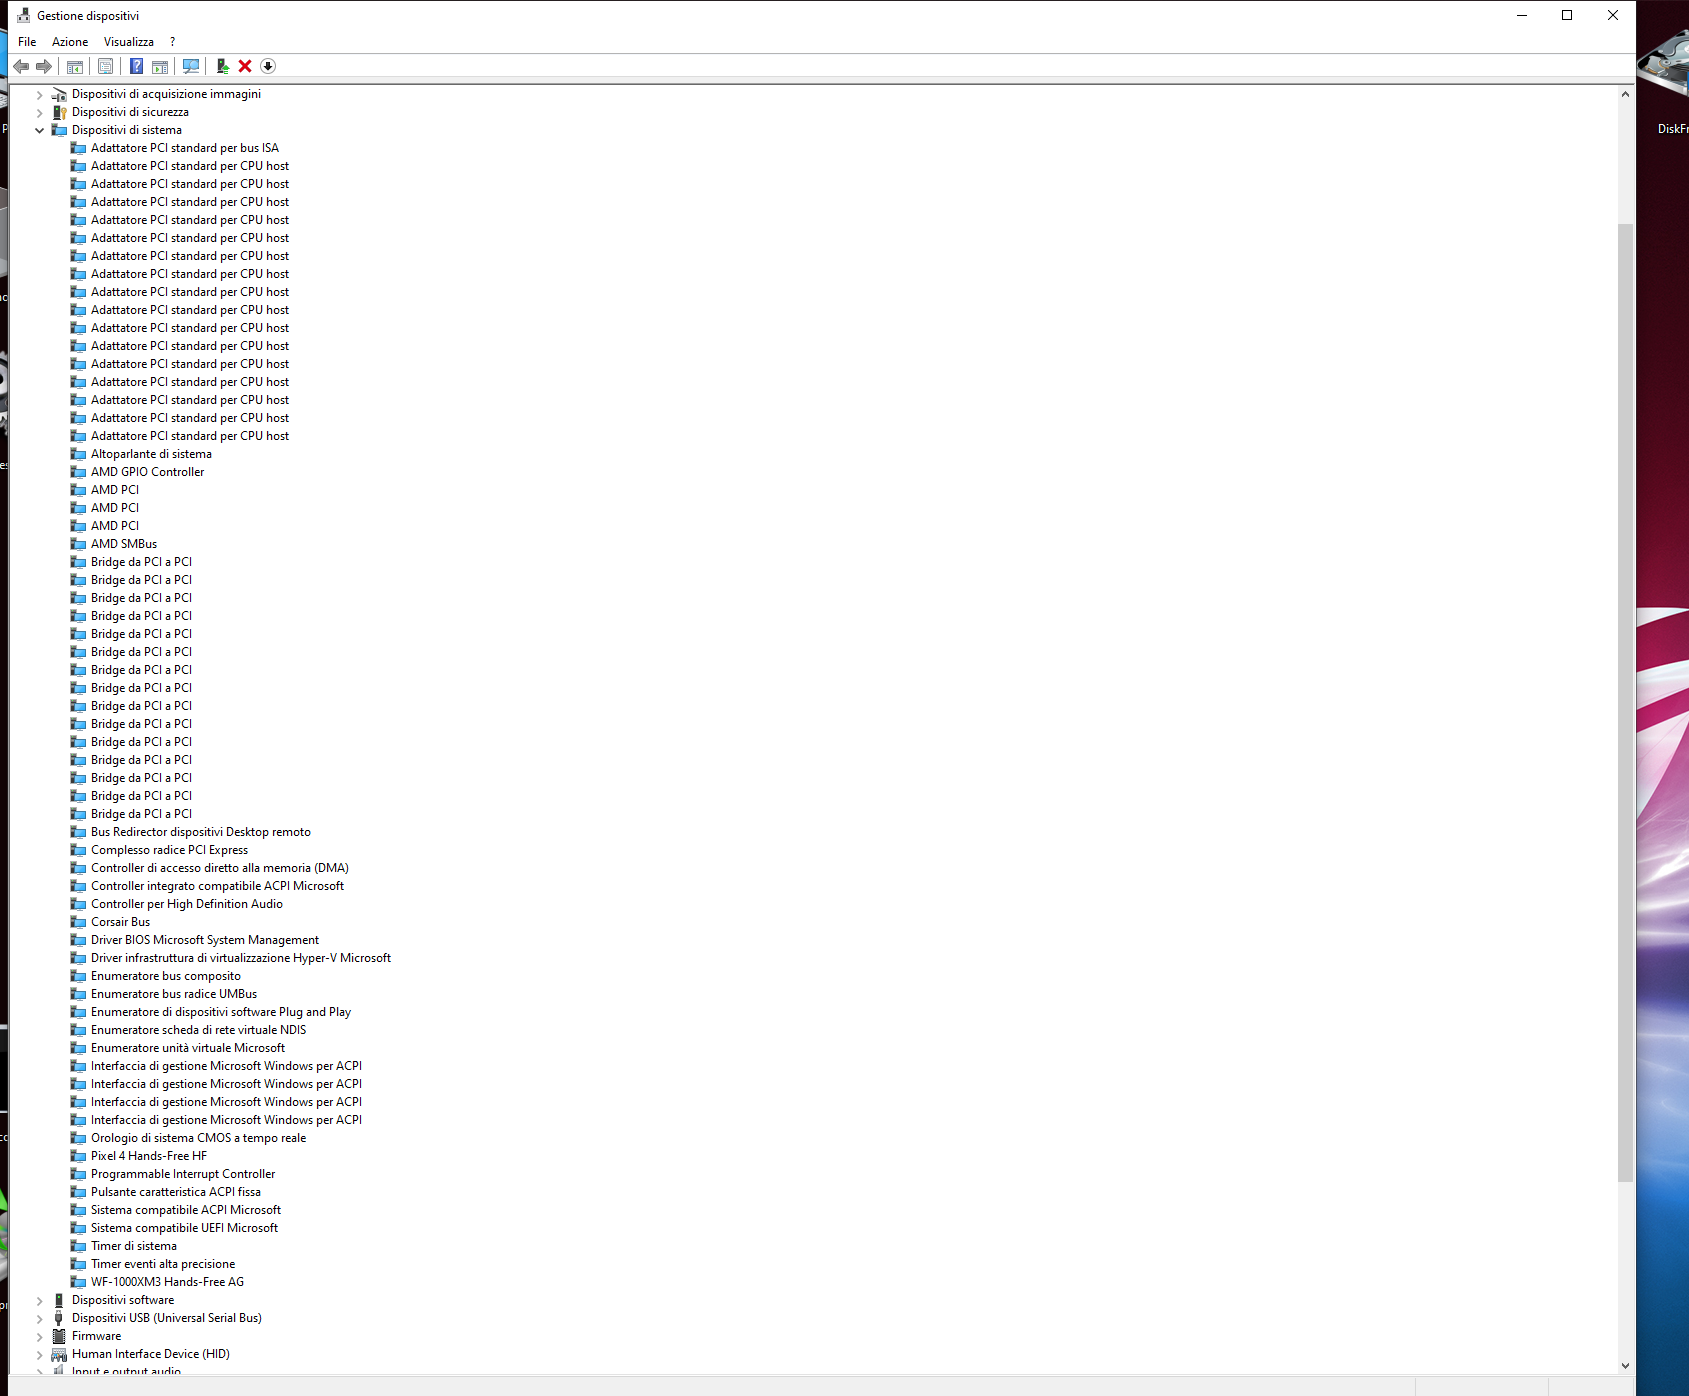Click icon beside Altoparlante di sistema
Screen dimensions: 1689x1396
[78, 454]
